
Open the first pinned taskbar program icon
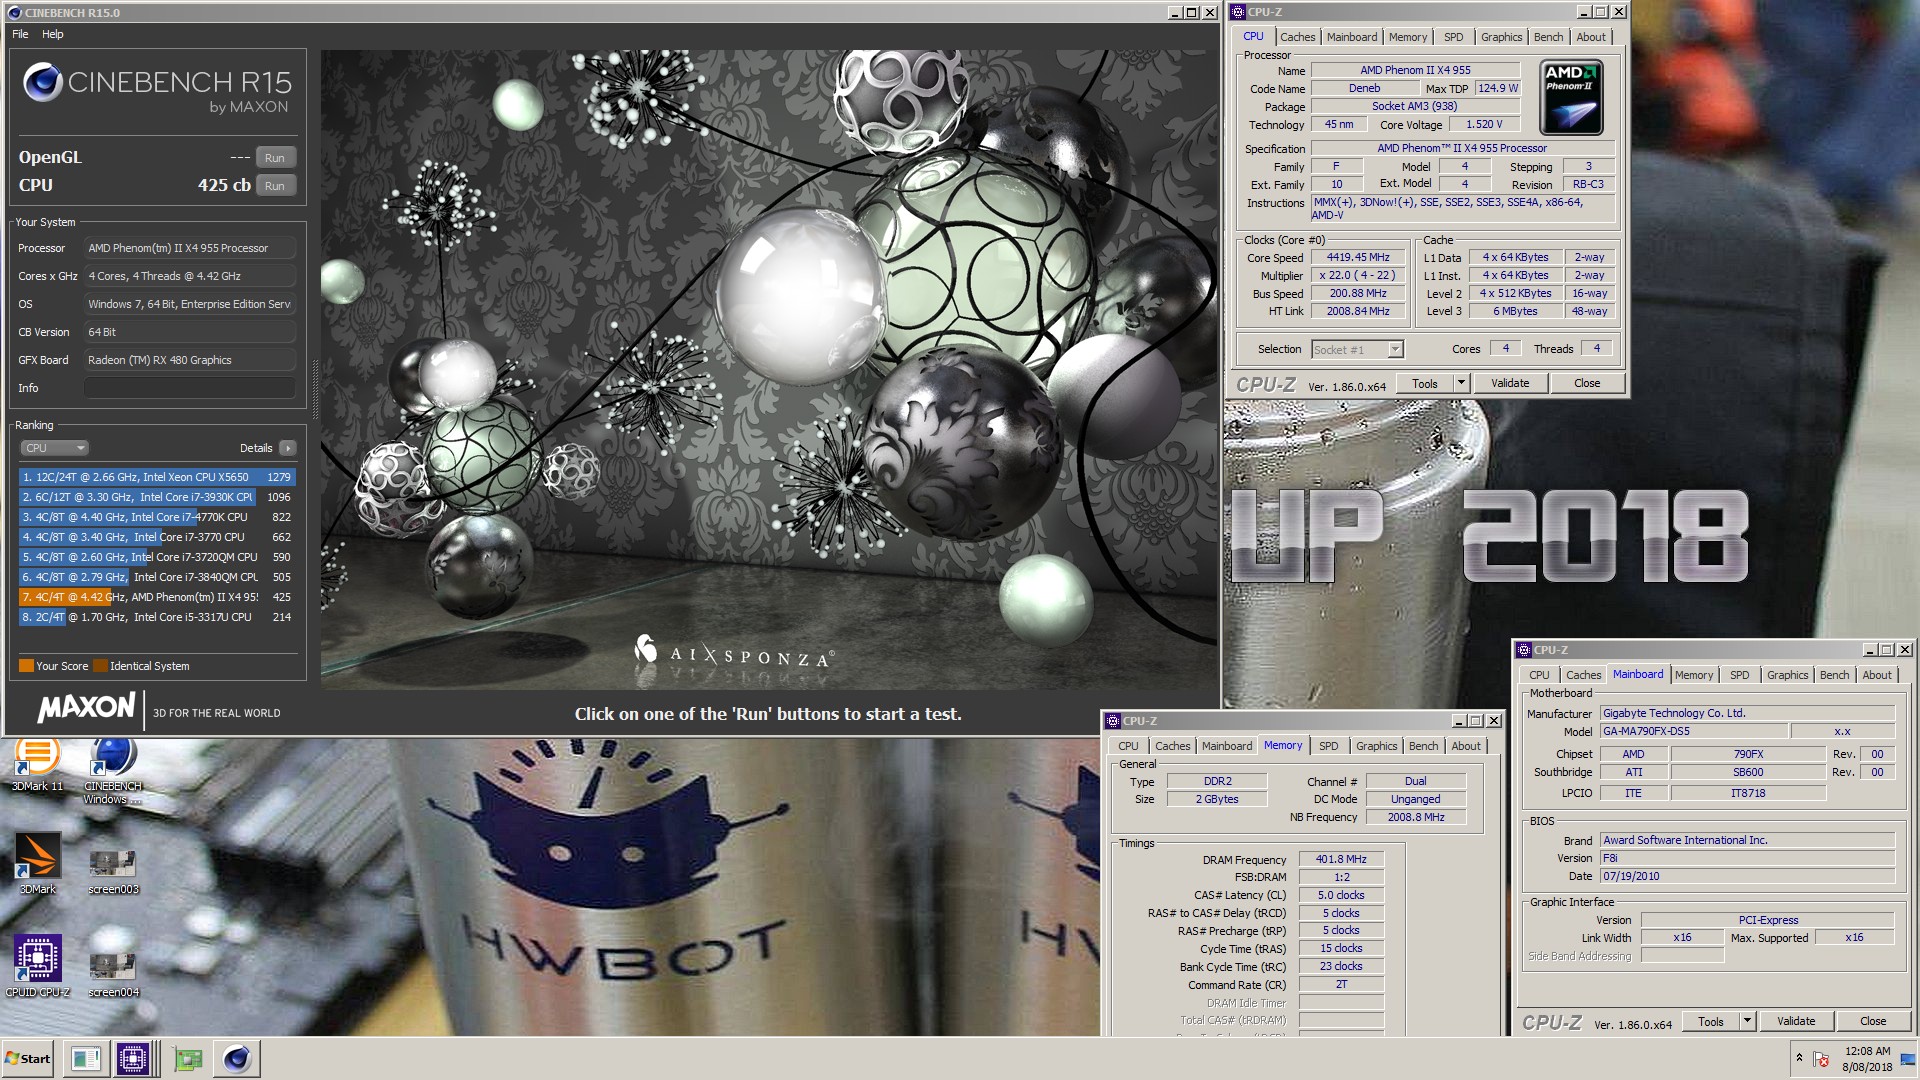pos(86,1058)
